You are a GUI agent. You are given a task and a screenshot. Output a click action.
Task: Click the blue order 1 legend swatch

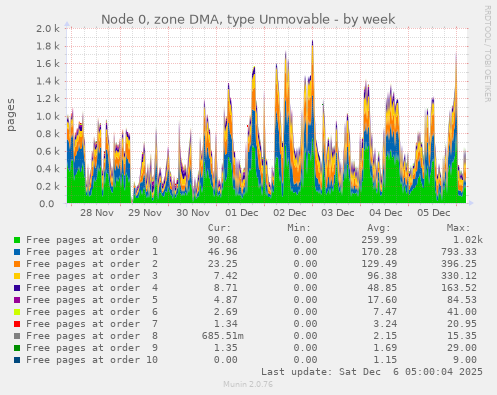coord(17,252)
